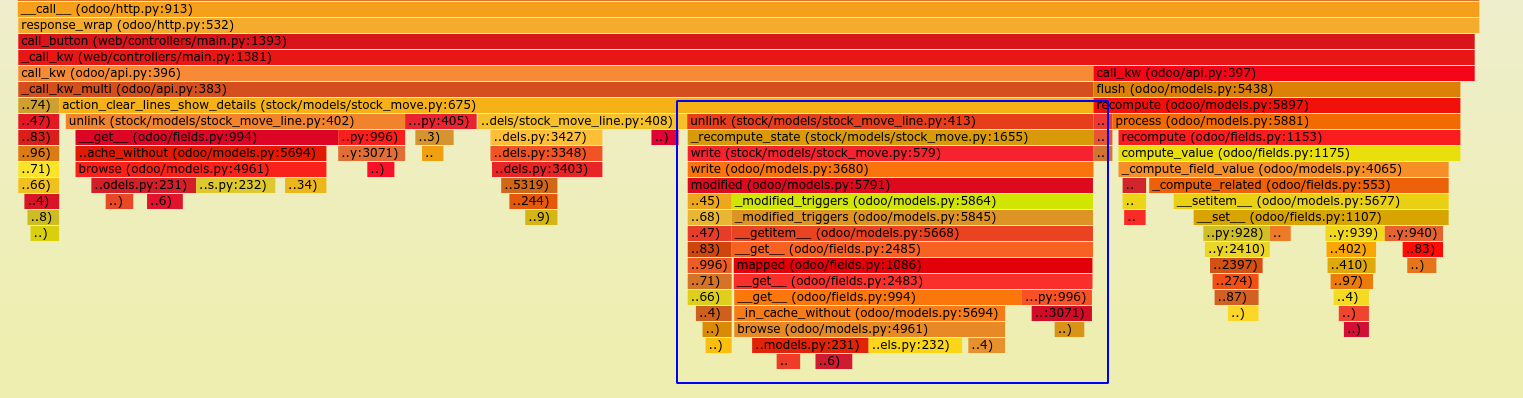Click the ..34) frame

[306, 185]
